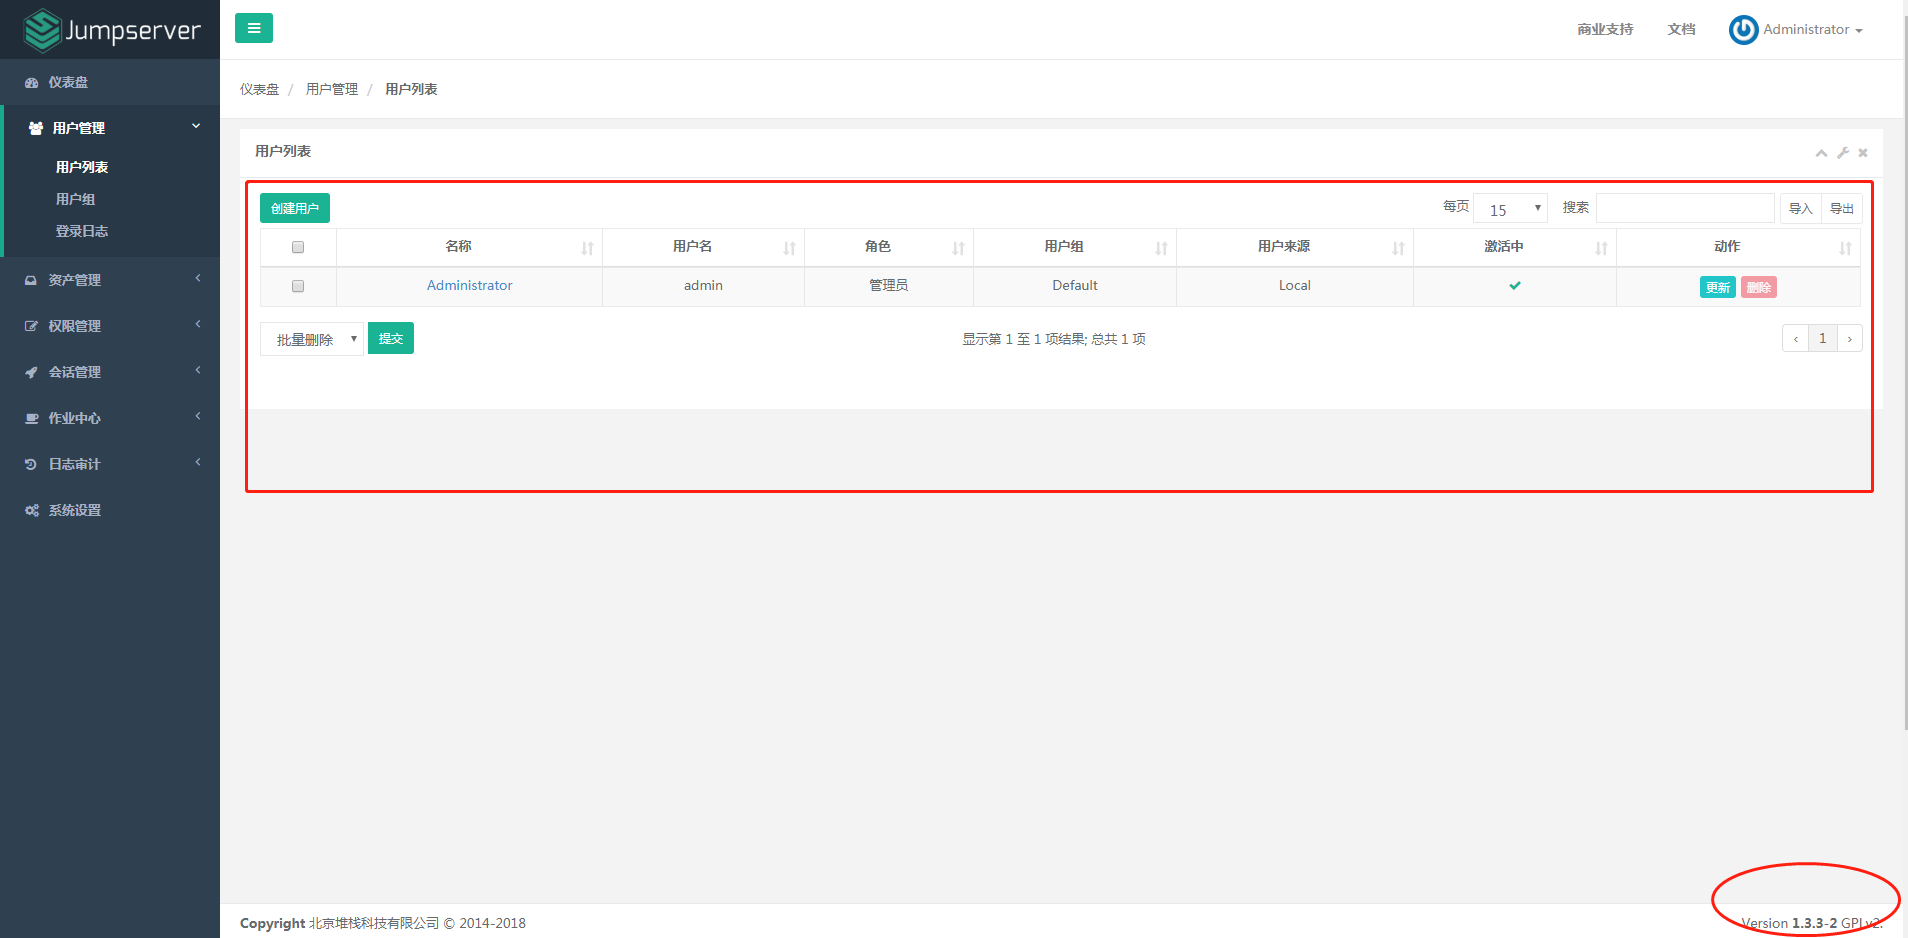Select 用户组 in the sidebar
This screenshot has width=1908, height=938.
pos(76,199)
